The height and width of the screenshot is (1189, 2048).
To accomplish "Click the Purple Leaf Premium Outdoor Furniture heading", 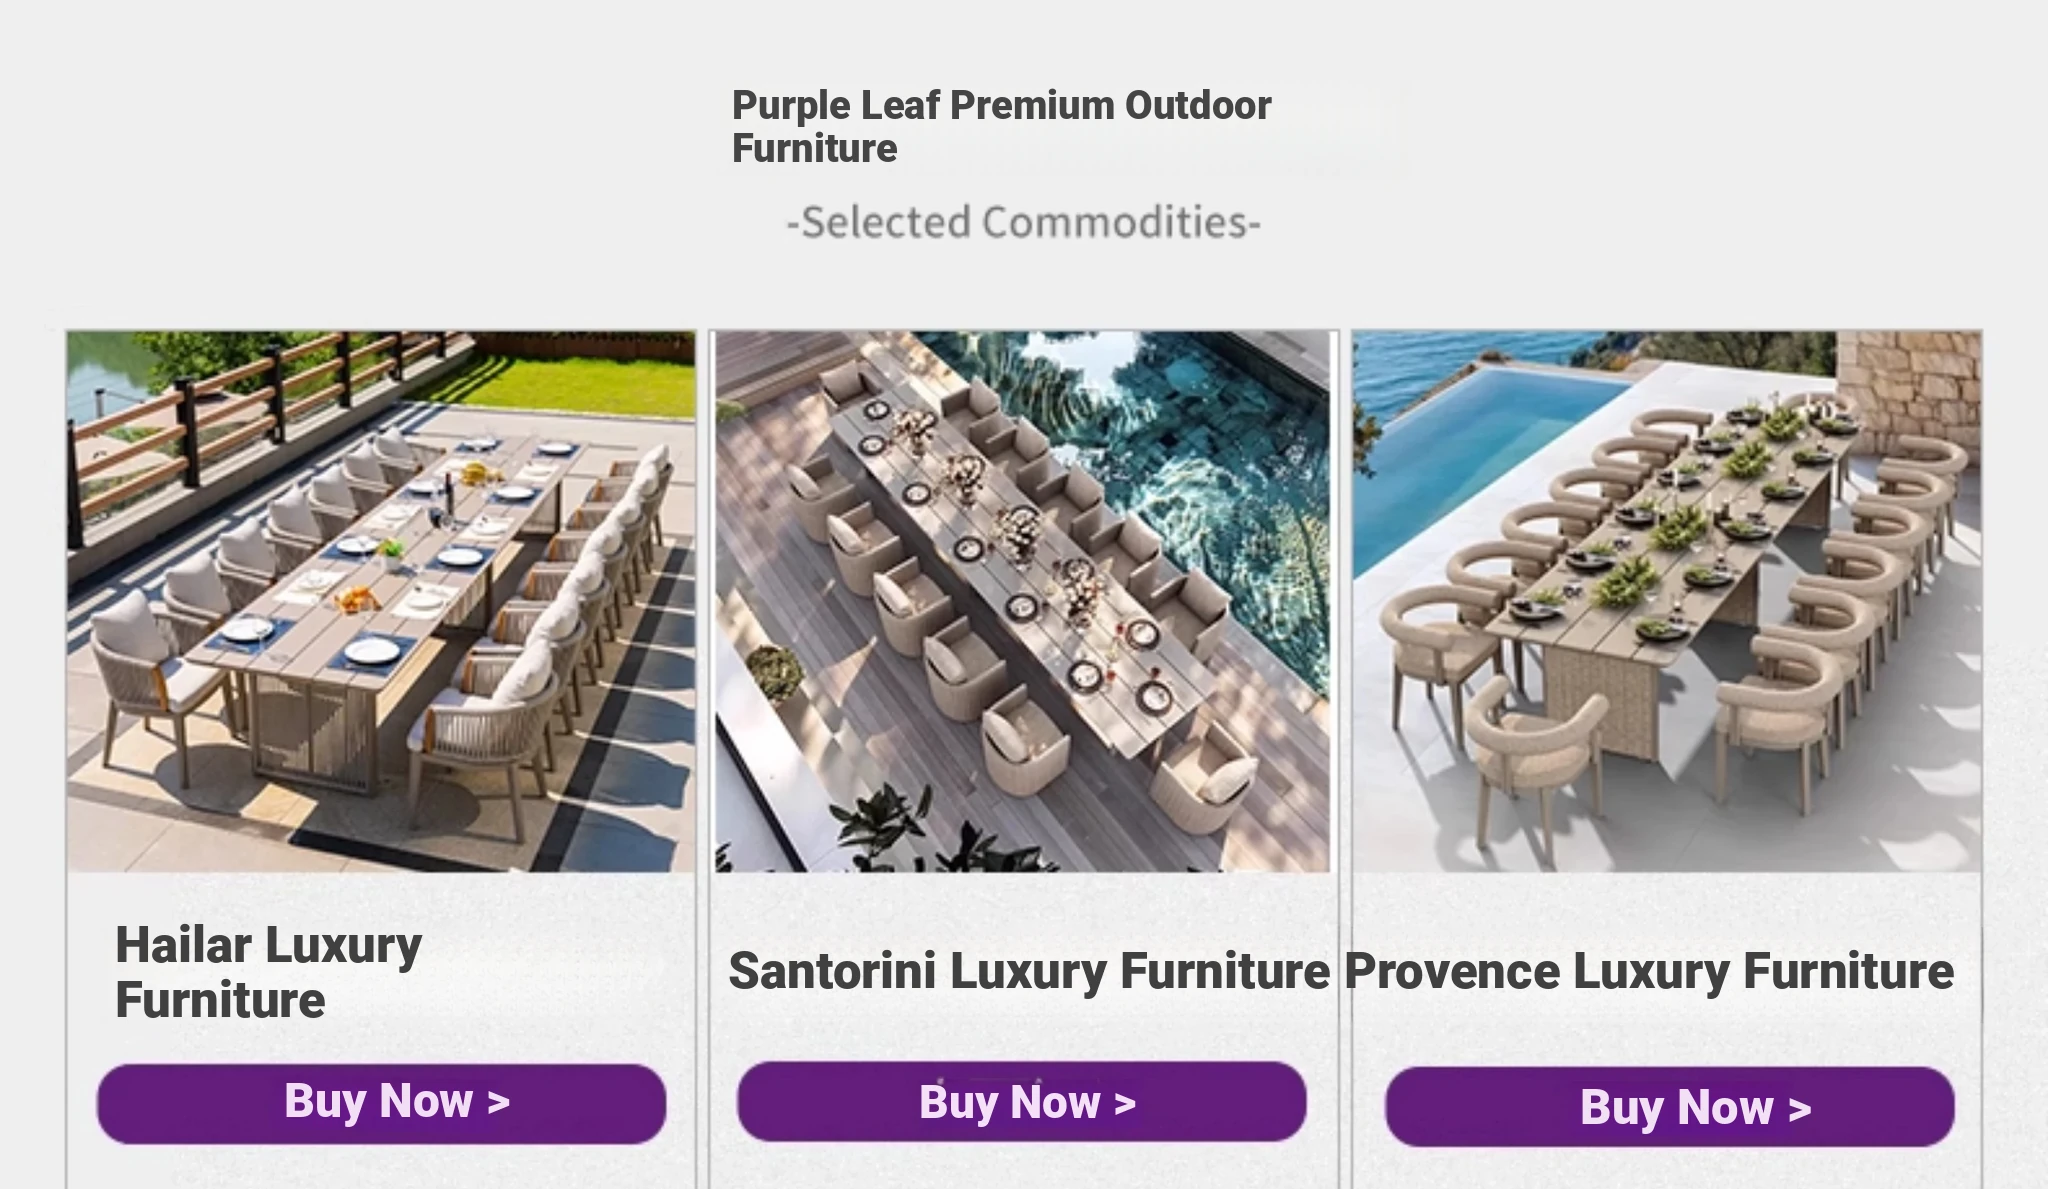I will pyautogui.click(x=1001, y=126).
